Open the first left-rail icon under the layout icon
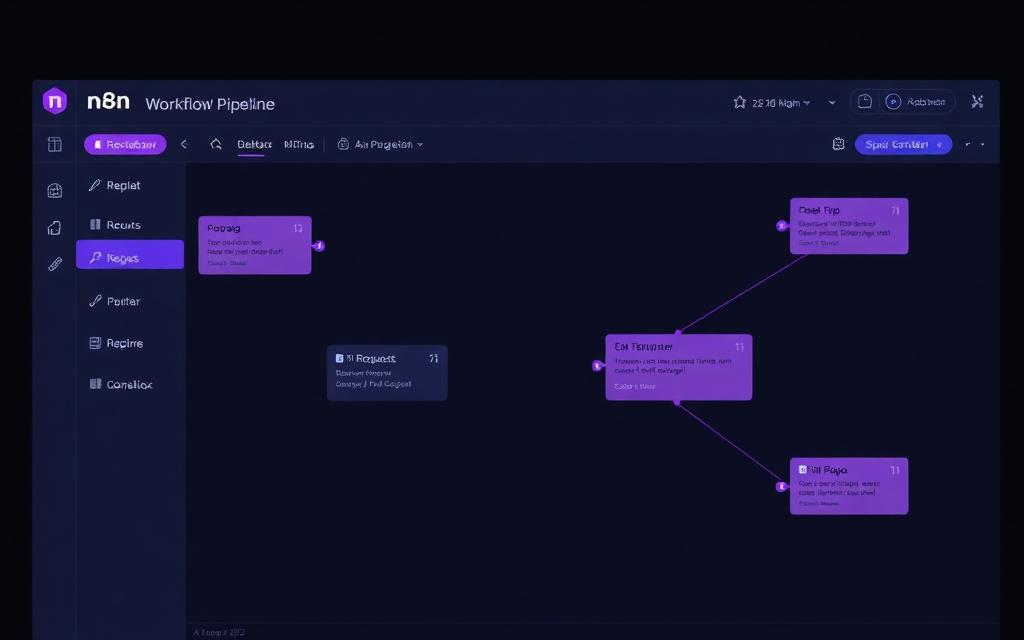Screen dimensions: 1024x640 pos(55,190)
